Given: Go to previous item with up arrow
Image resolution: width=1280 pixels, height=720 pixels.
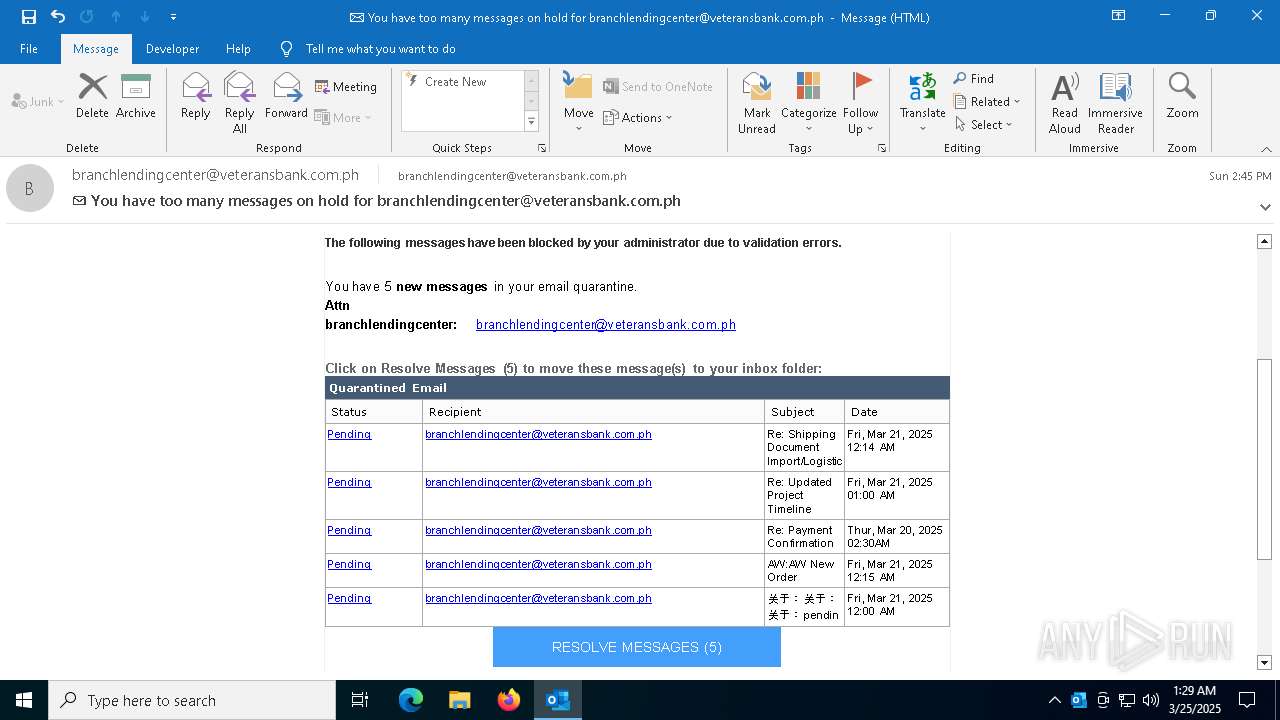Looking at the screenshot, I should (x=116, y=17).
